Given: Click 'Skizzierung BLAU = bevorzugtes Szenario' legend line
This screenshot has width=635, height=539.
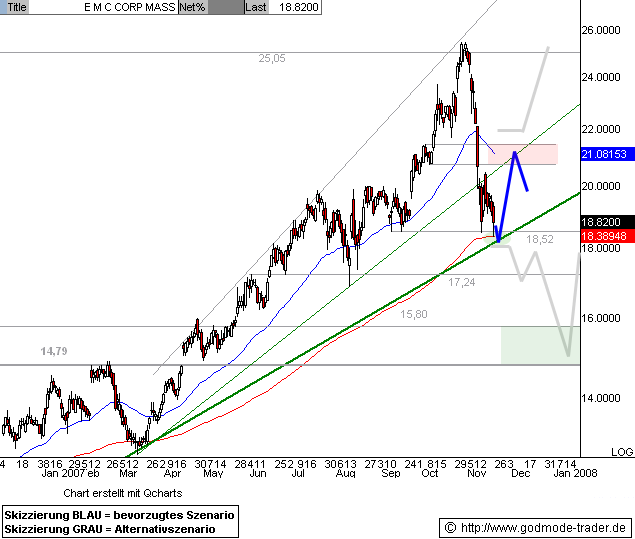Looking at the screenshot, I should [x=119, y=515].
